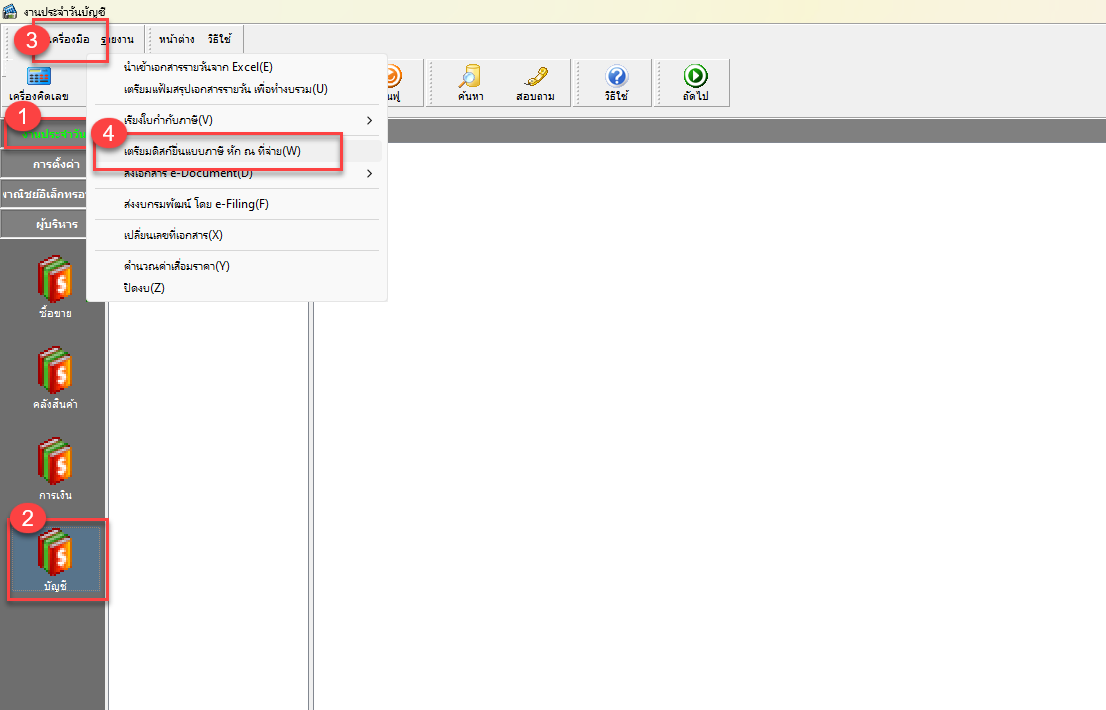Expand the เรียงใบกำกับภาษี(V) submenu
The width and height of the screenshot is (1106, 710).
coord(200,118)
